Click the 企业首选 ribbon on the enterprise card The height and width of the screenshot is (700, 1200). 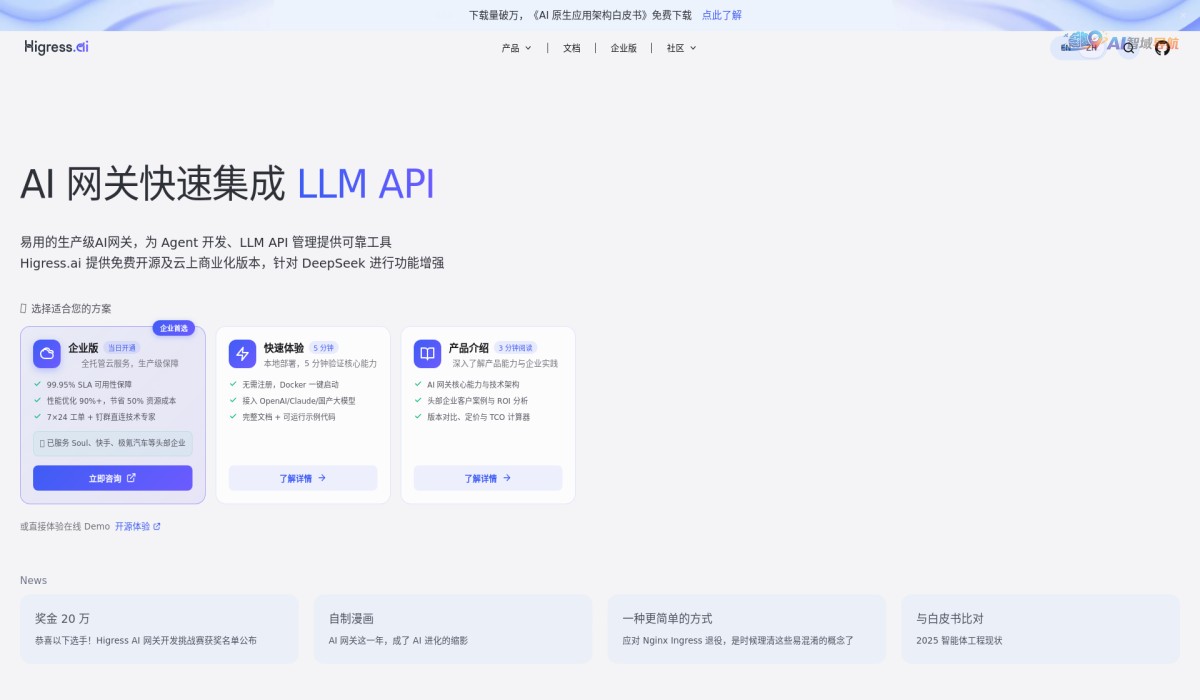tap(173, 328)
